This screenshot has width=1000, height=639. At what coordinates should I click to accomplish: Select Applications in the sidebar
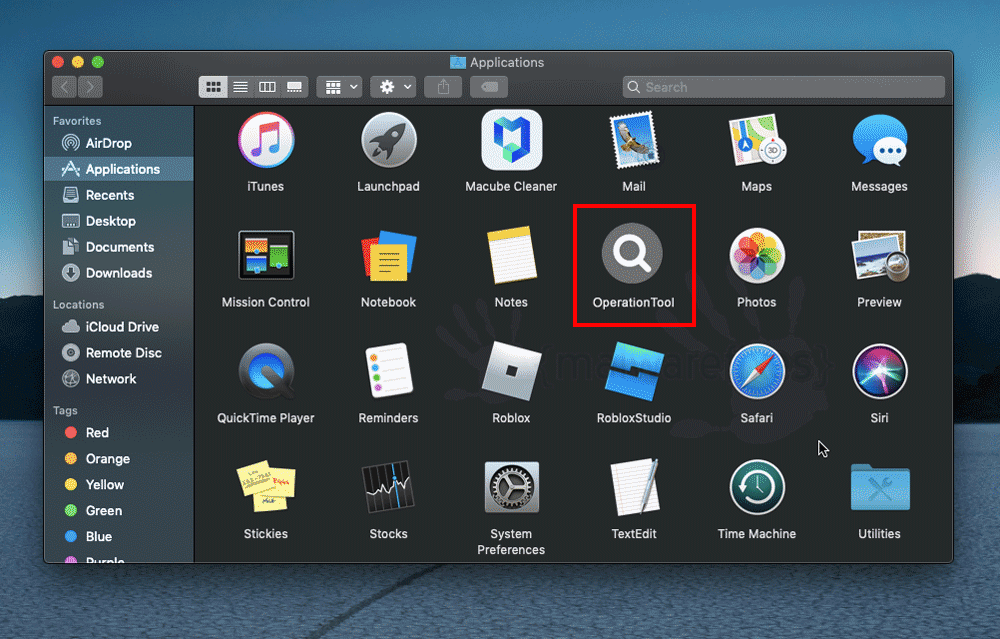click(x=119, y=169)
